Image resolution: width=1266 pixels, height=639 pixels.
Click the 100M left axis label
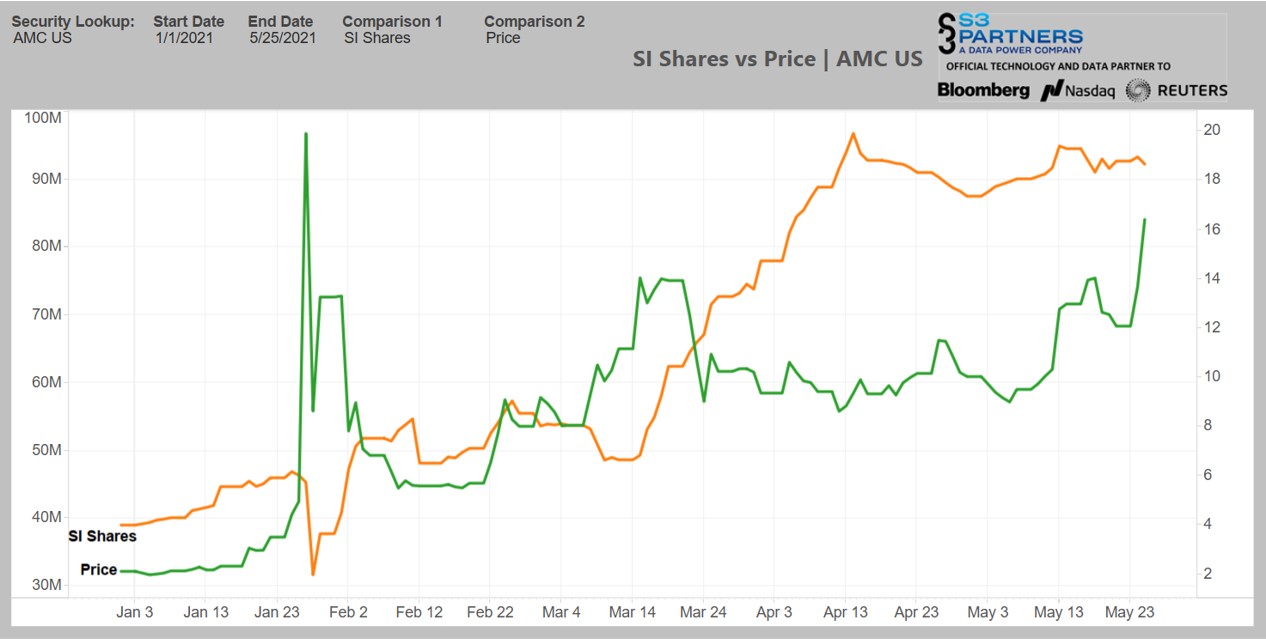point(43,118)
